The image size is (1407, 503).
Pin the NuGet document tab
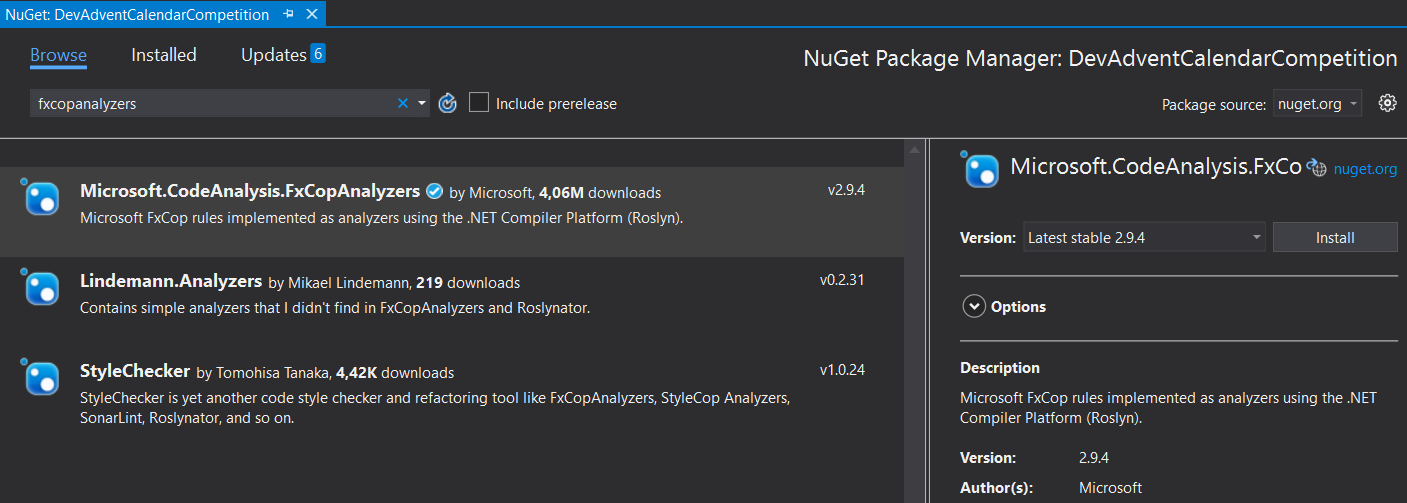tap(289, 14)
